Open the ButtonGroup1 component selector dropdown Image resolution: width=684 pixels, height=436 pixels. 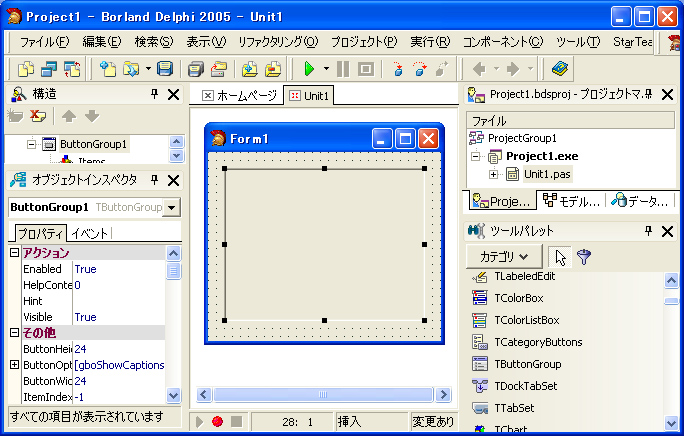click(x=172, y=207)
